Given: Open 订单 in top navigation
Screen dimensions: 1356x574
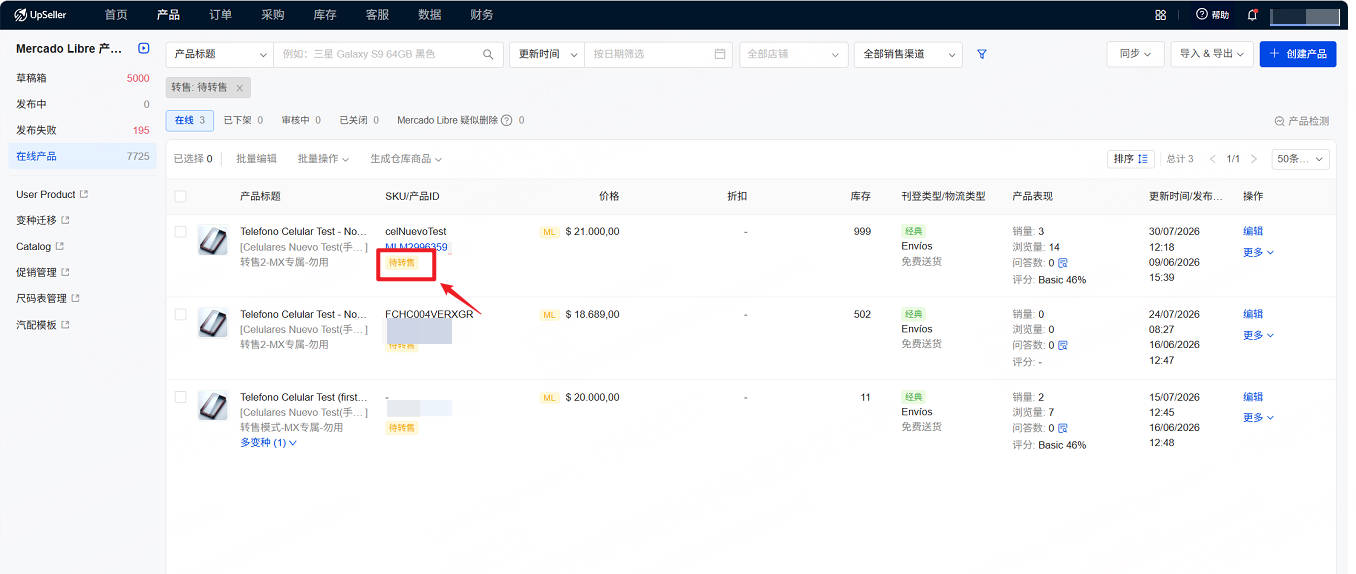Looking at the screenshot, I should click(221, 15).
